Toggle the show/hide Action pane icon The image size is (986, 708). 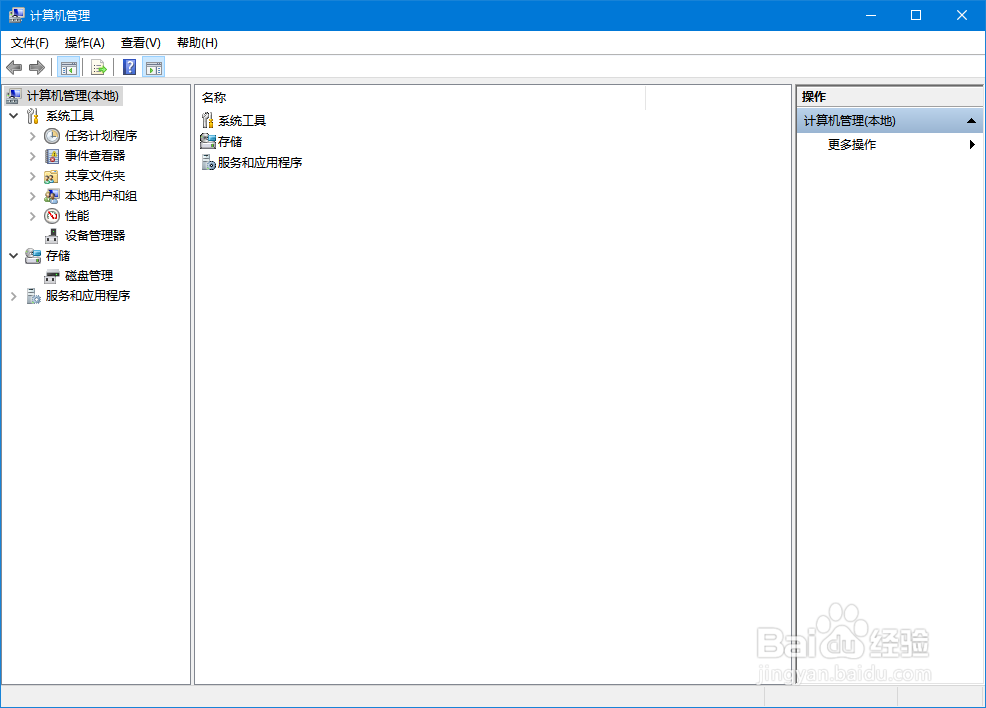point(154,67)
